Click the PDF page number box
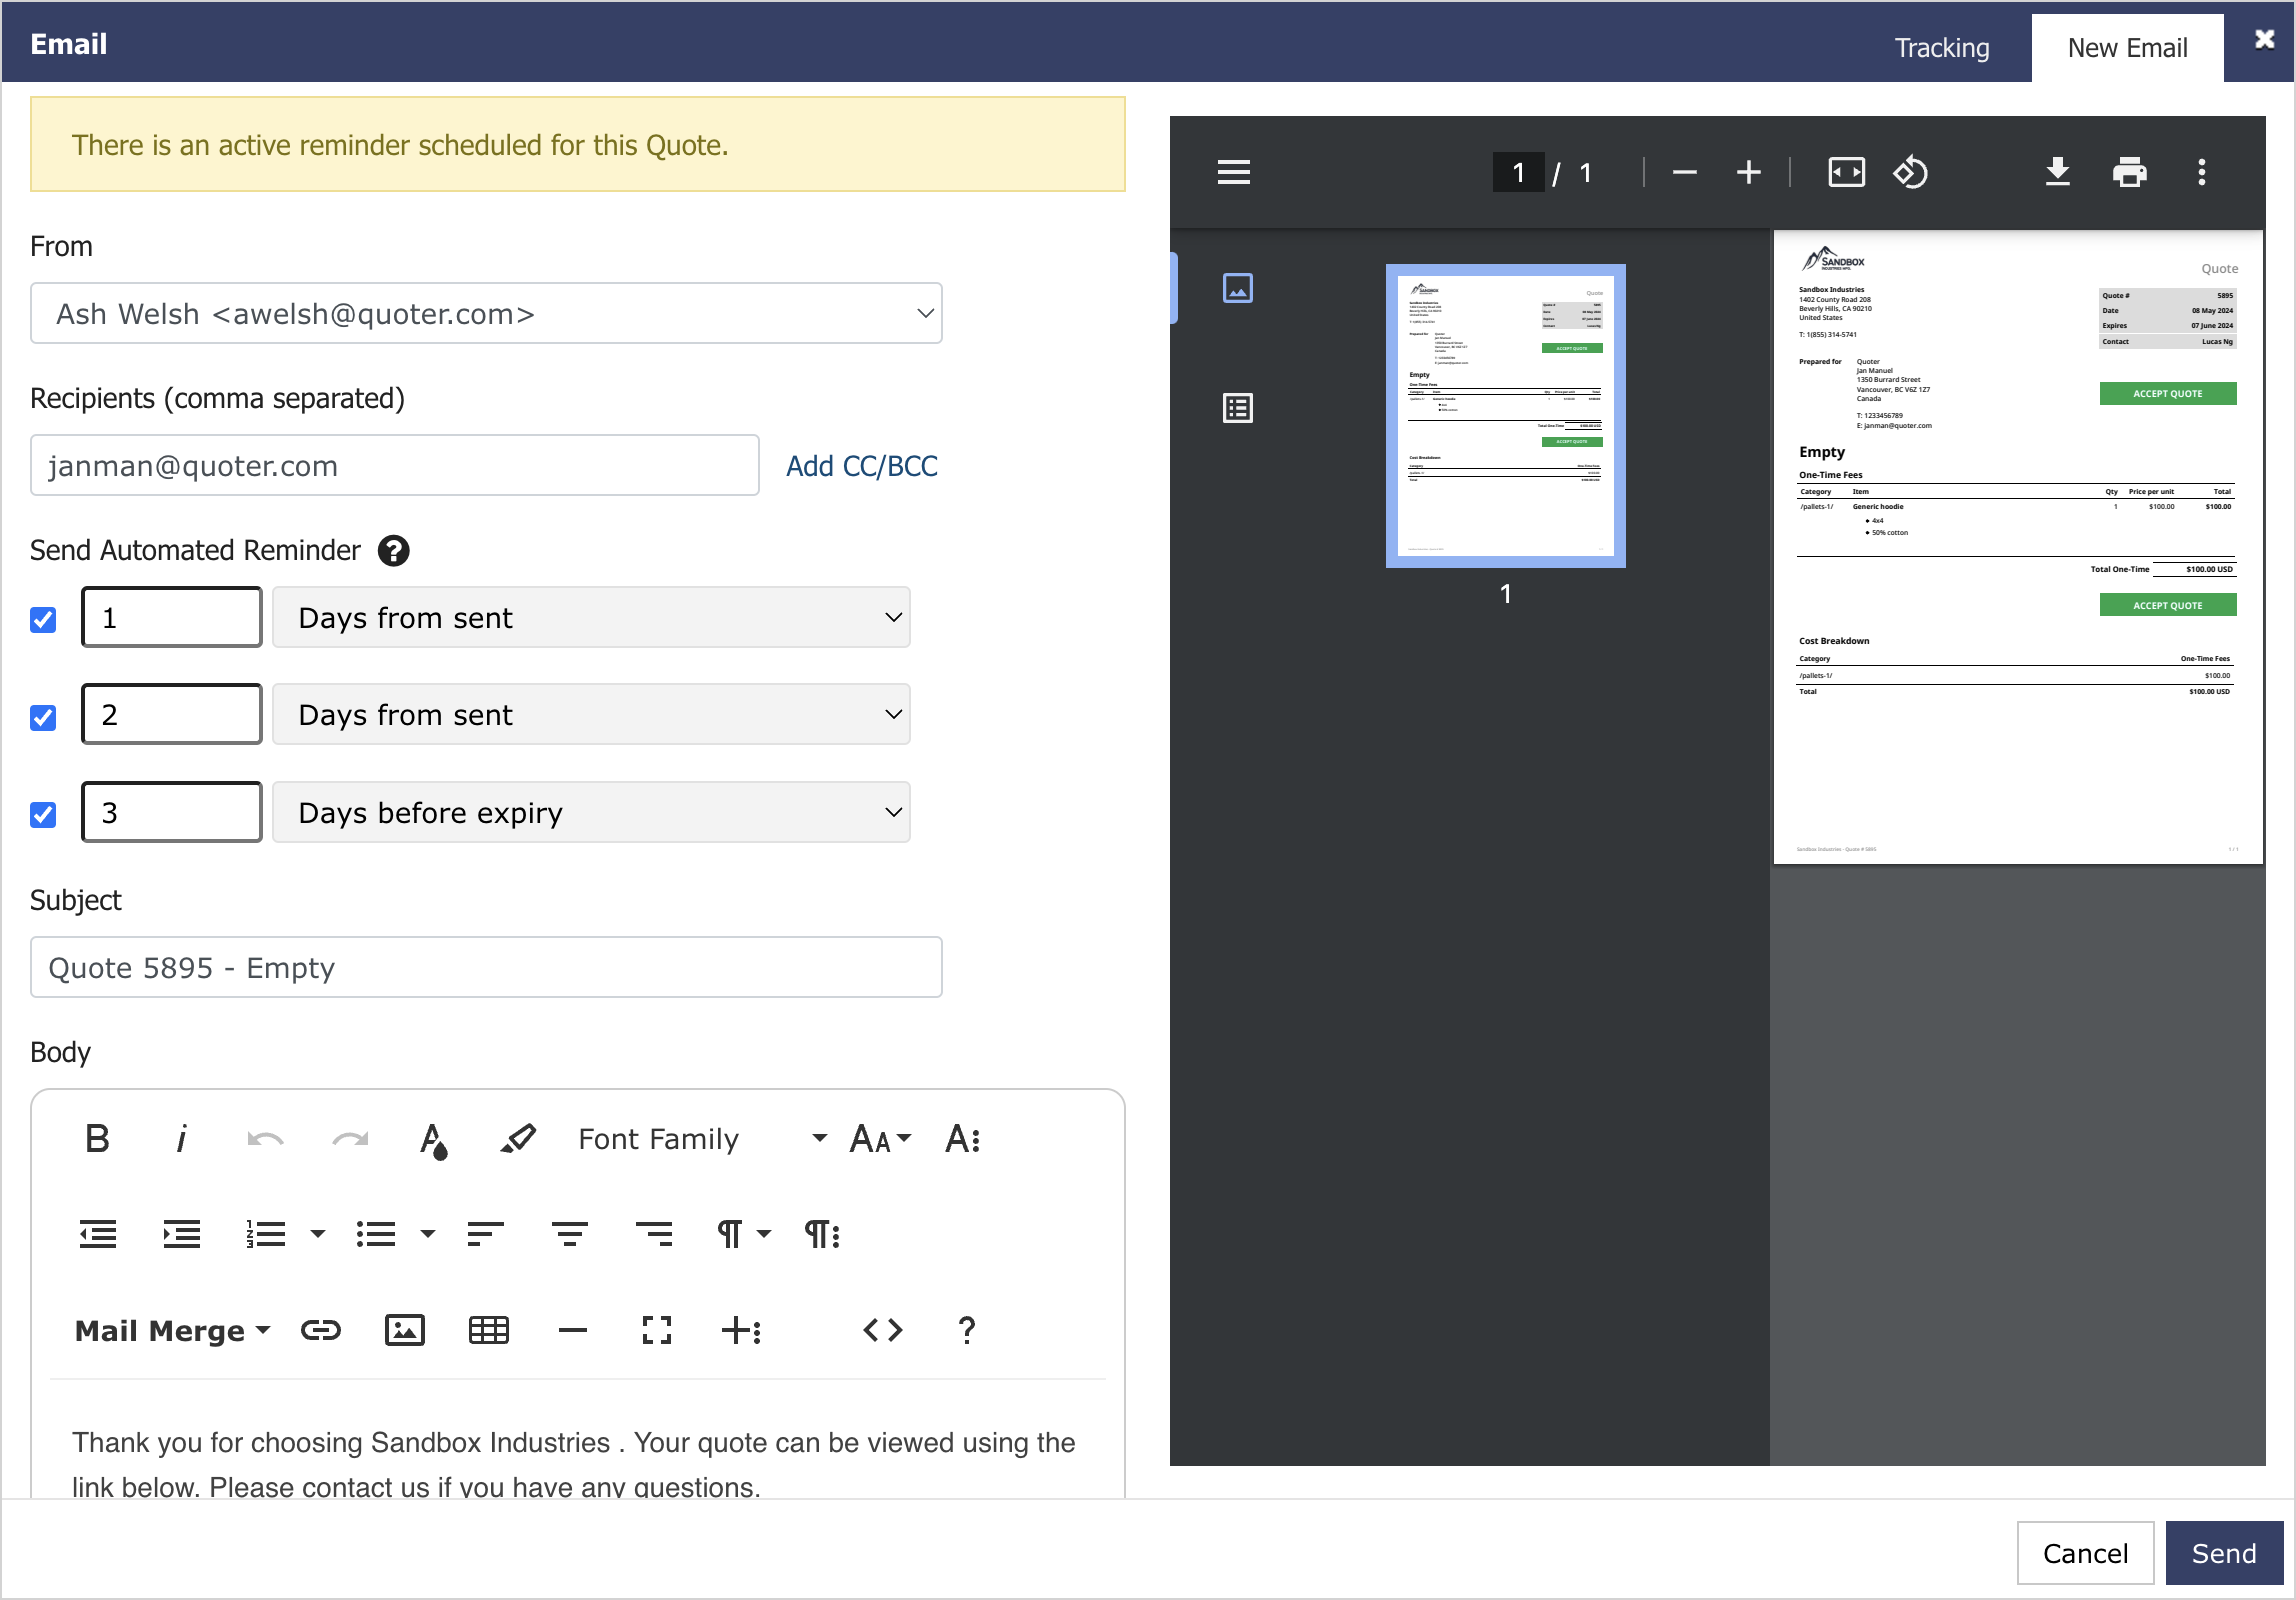The width and height of the screenshot is (2296, 1600). pos(1518,172)
